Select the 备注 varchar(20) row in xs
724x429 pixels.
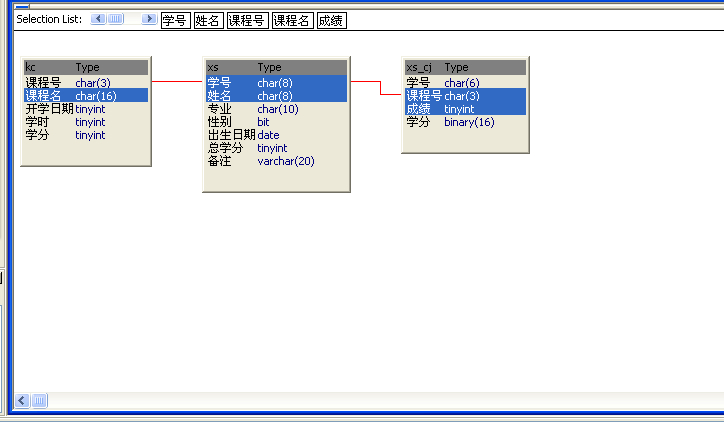point(276,161)
